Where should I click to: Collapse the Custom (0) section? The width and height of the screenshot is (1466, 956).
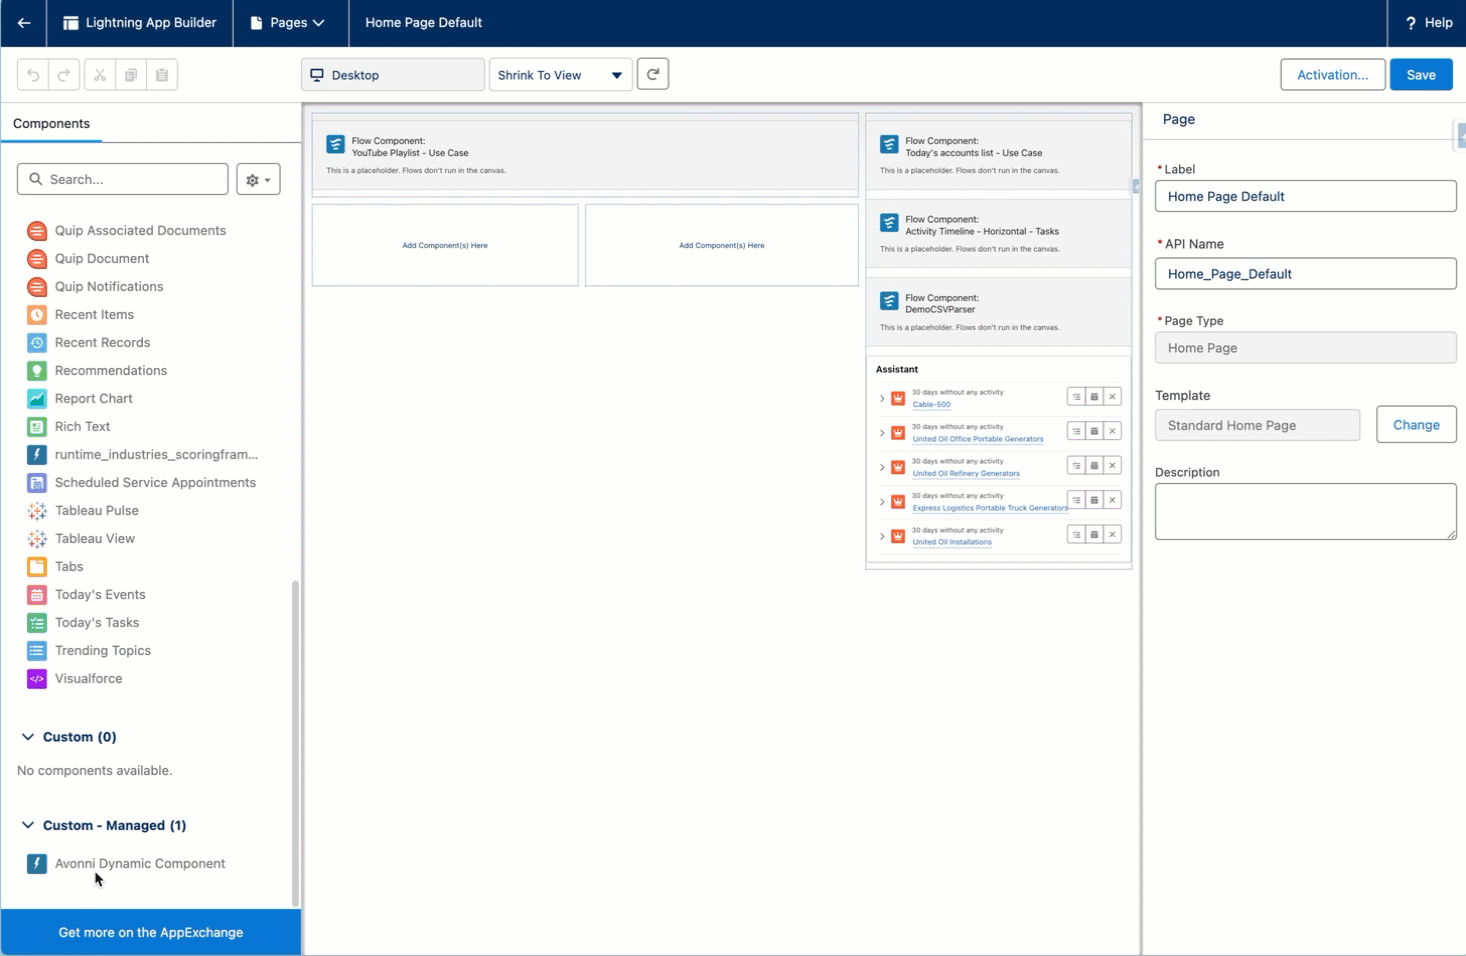(28, 737)
